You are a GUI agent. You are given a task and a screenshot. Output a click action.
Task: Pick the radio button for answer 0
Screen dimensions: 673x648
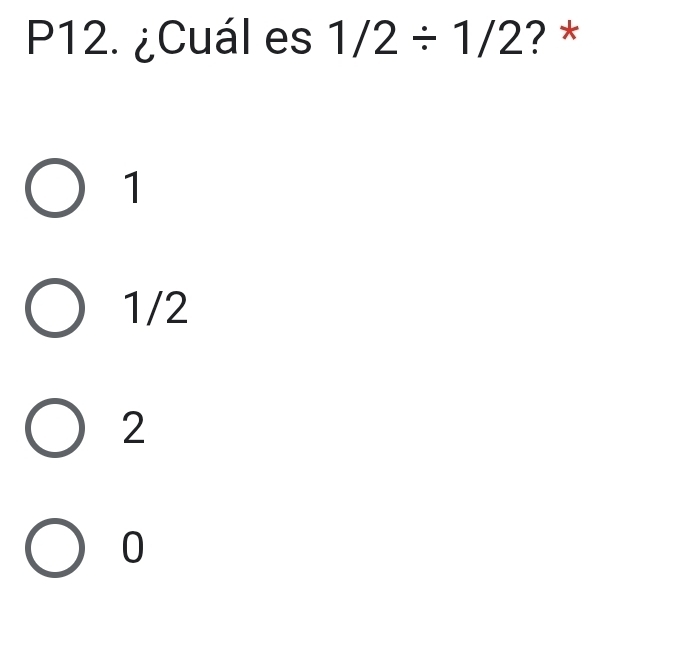pos(54,547)
